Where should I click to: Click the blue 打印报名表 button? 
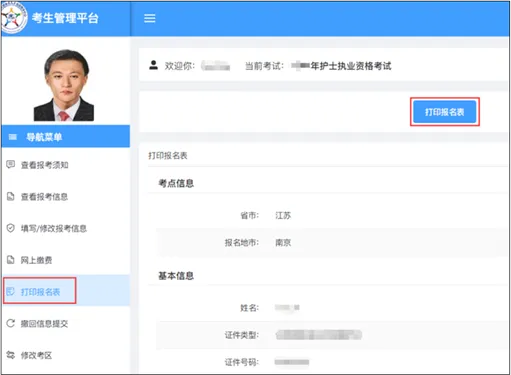click(445, 112)
